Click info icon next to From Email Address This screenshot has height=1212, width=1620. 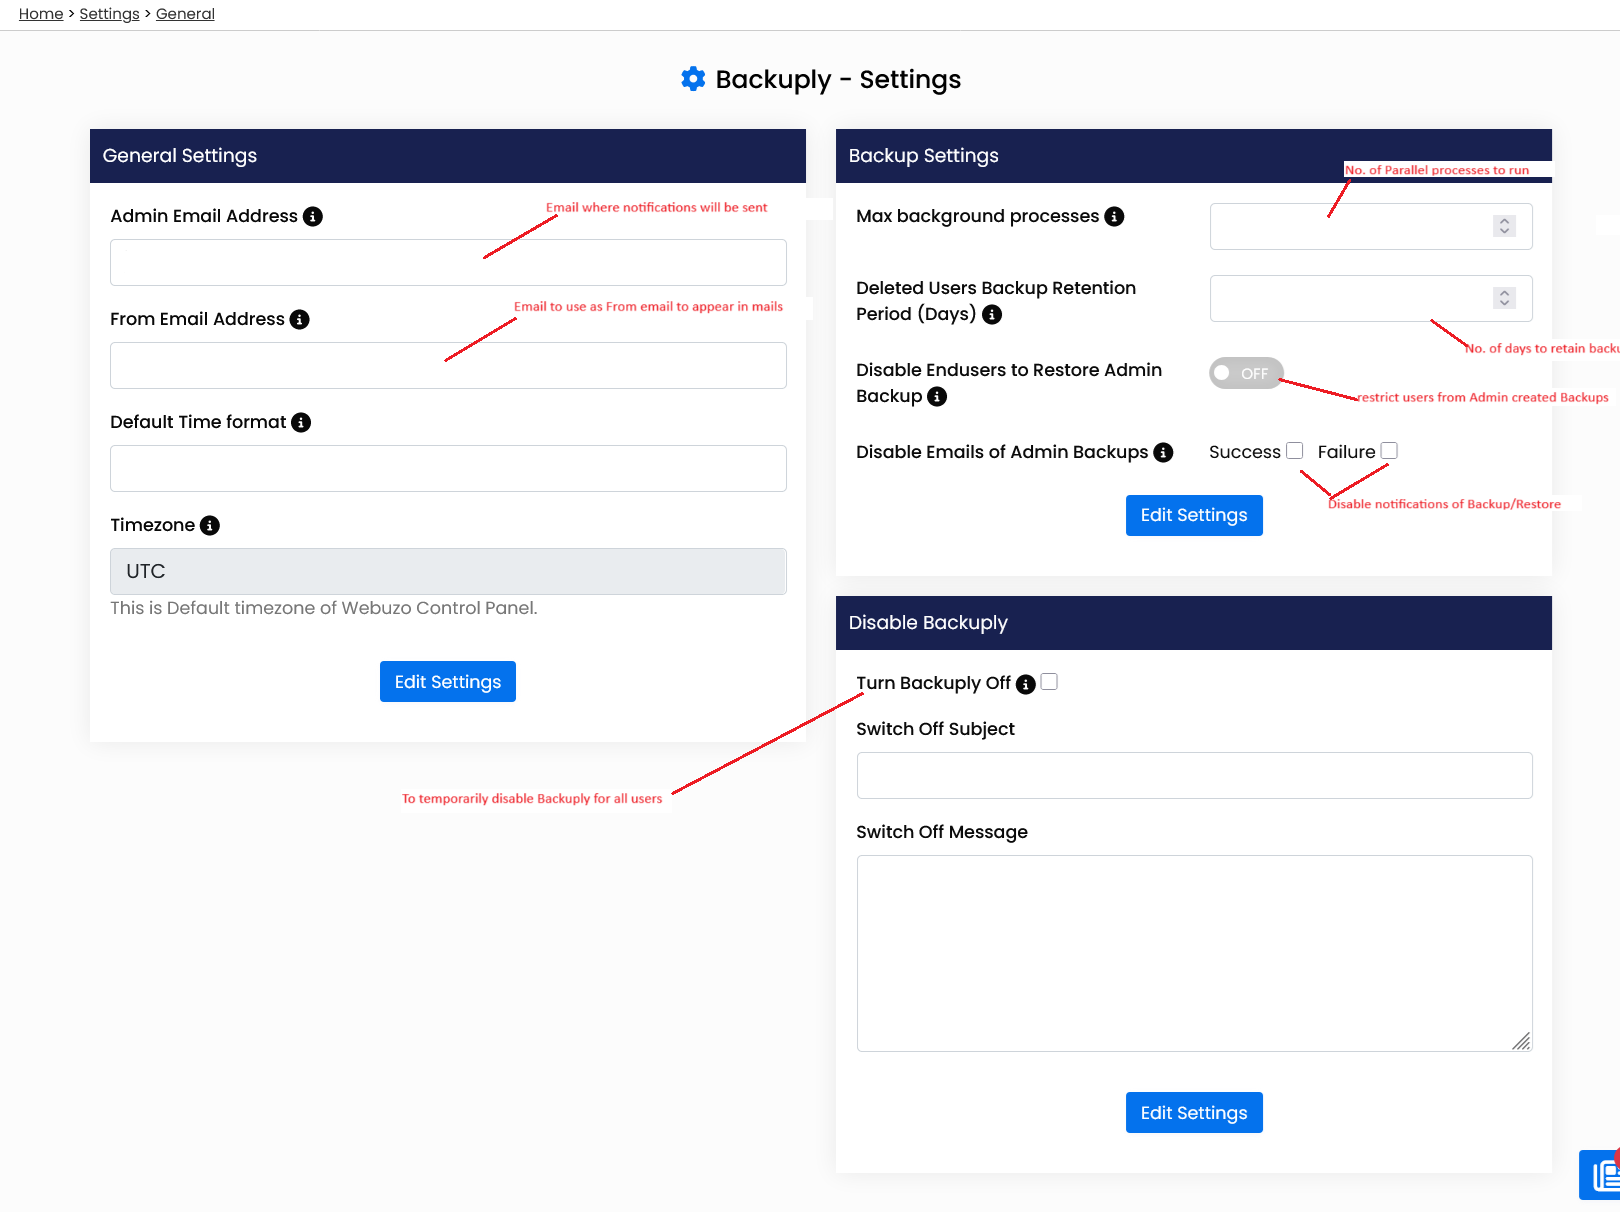pos(300,320)
